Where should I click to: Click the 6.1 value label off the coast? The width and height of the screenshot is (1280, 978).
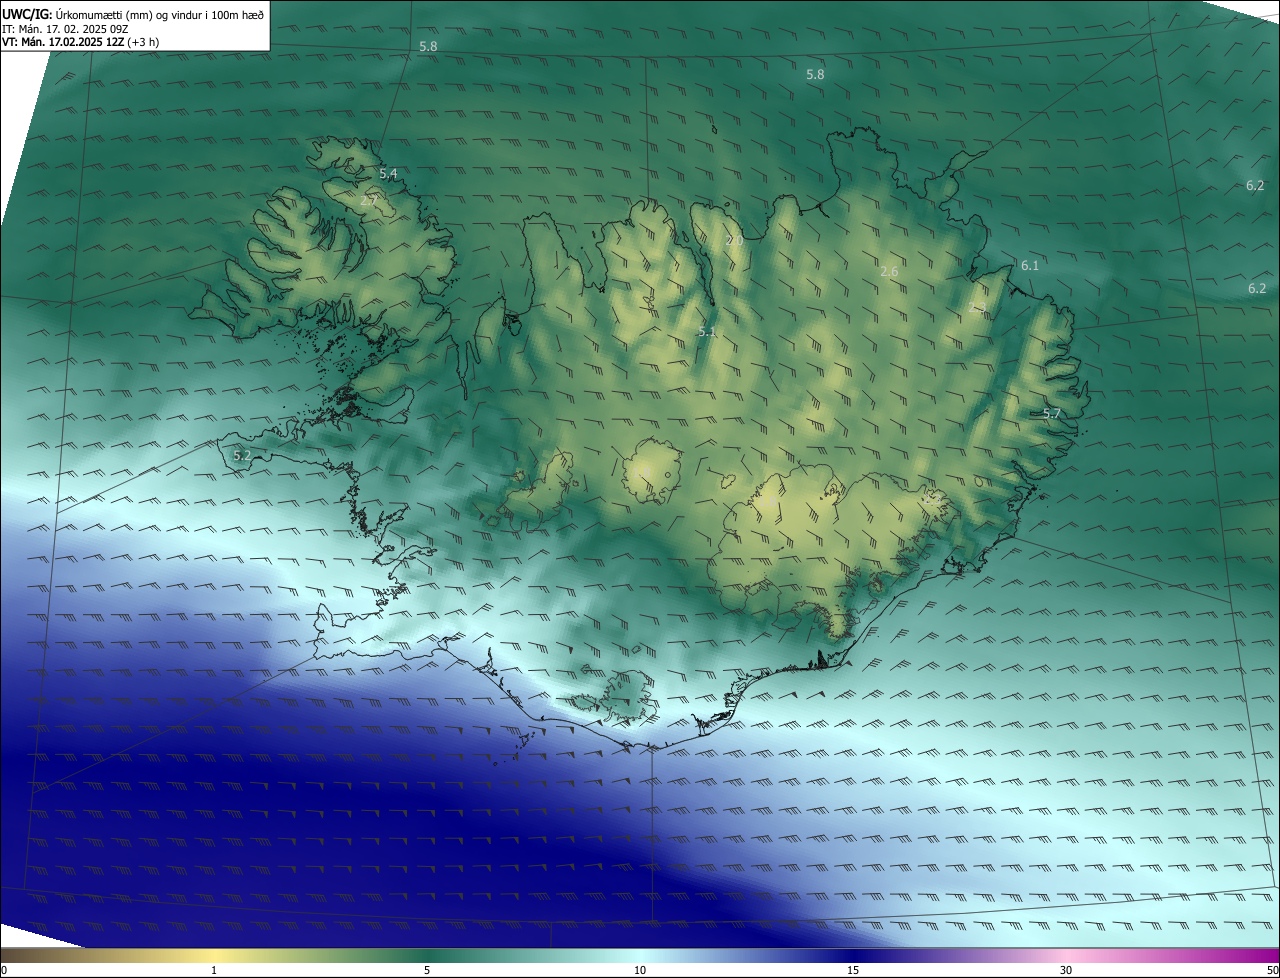[x=1030, y=265]
